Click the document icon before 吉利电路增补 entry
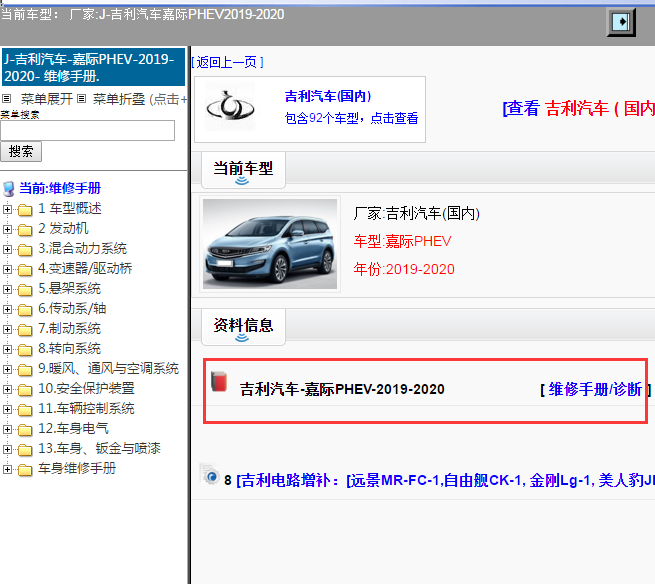The width and height of the screenshot is (655, 584). [209, 475]
